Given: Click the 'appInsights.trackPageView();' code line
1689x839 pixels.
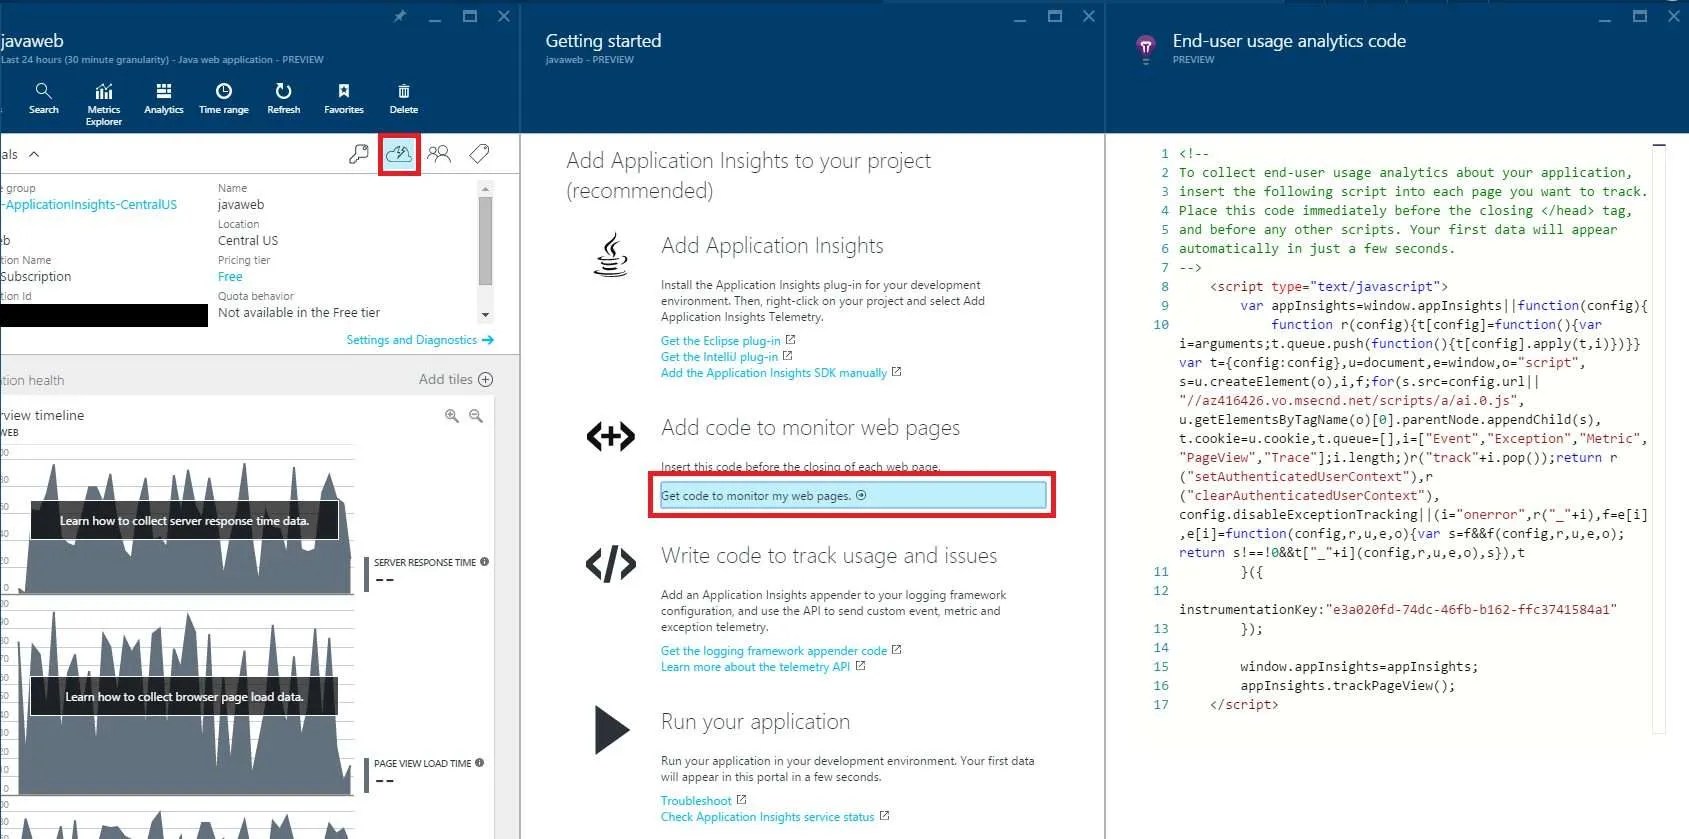Looking at the screenshot, I should (x=1348, y=686).
